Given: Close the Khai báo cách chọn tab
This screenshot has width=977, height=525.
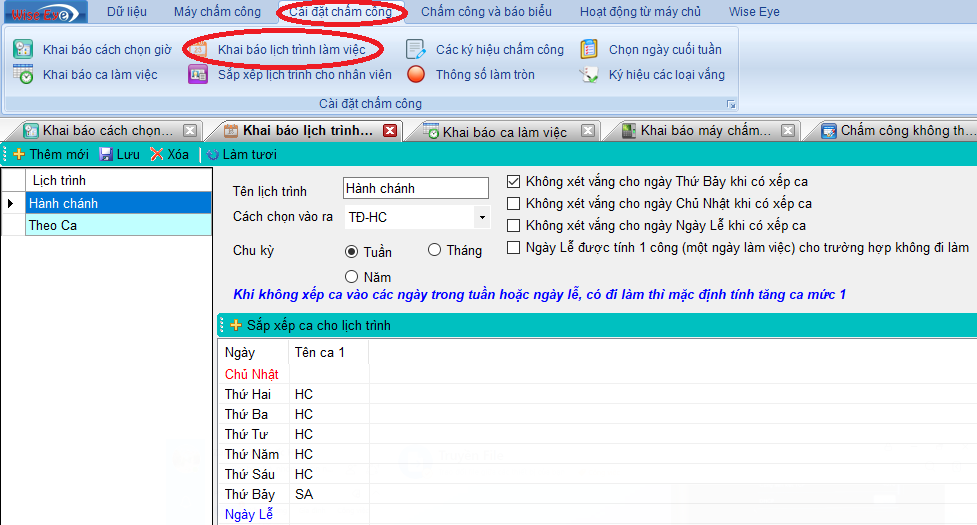Looking at the screenshot, I should coord(190,130).
